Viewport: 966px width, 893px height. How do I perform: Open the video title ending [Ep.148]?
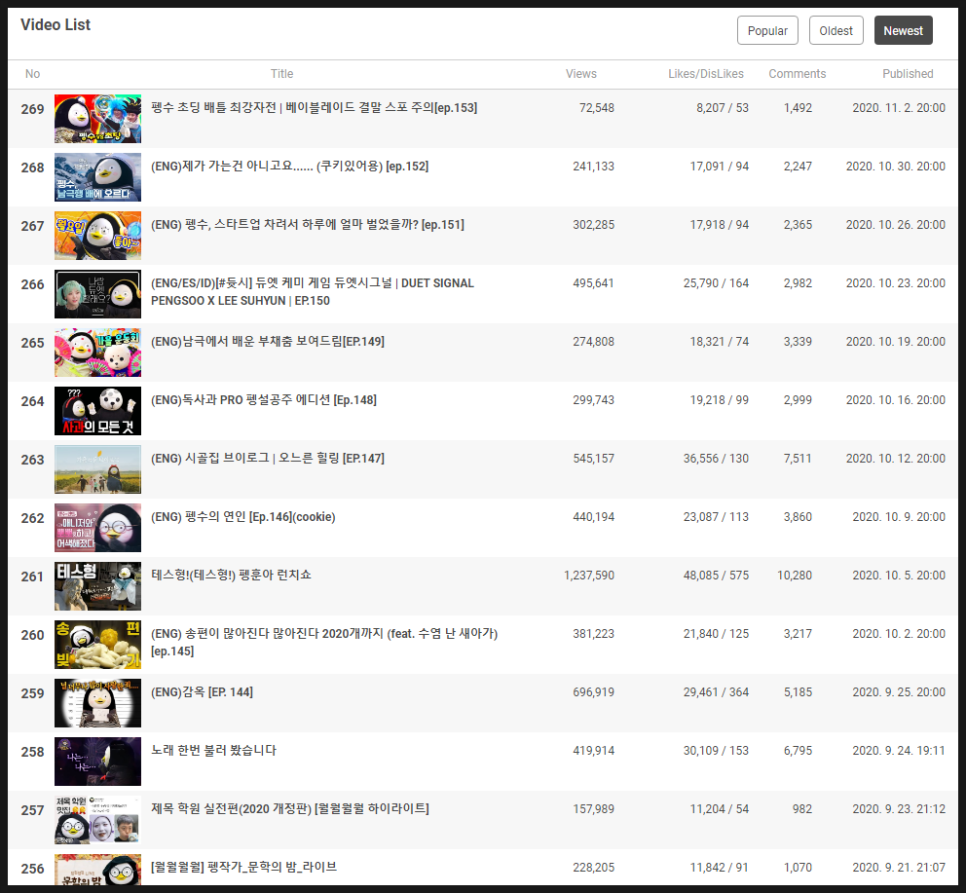coord(264,400)
